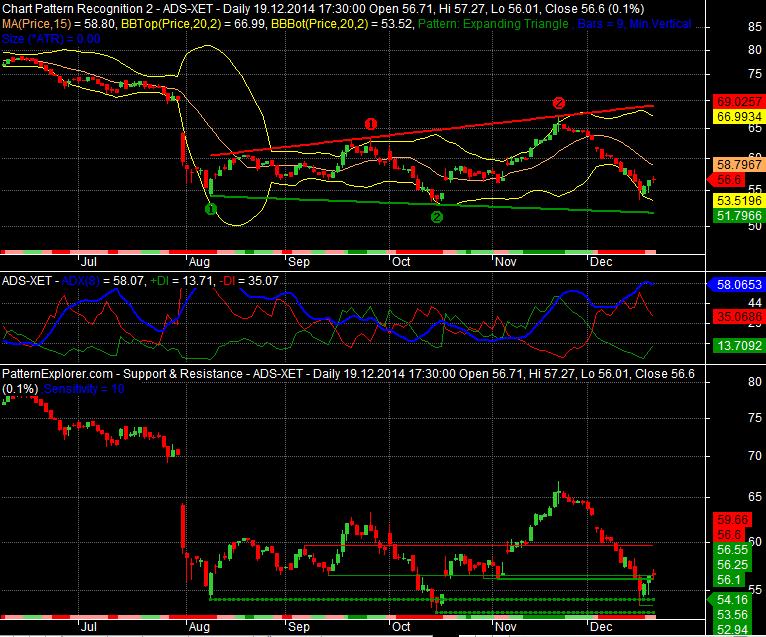Viewport: 766px width, 637px height.
Task: Click the red 69.0257 price tag
Action: click(x=739, y=102)
